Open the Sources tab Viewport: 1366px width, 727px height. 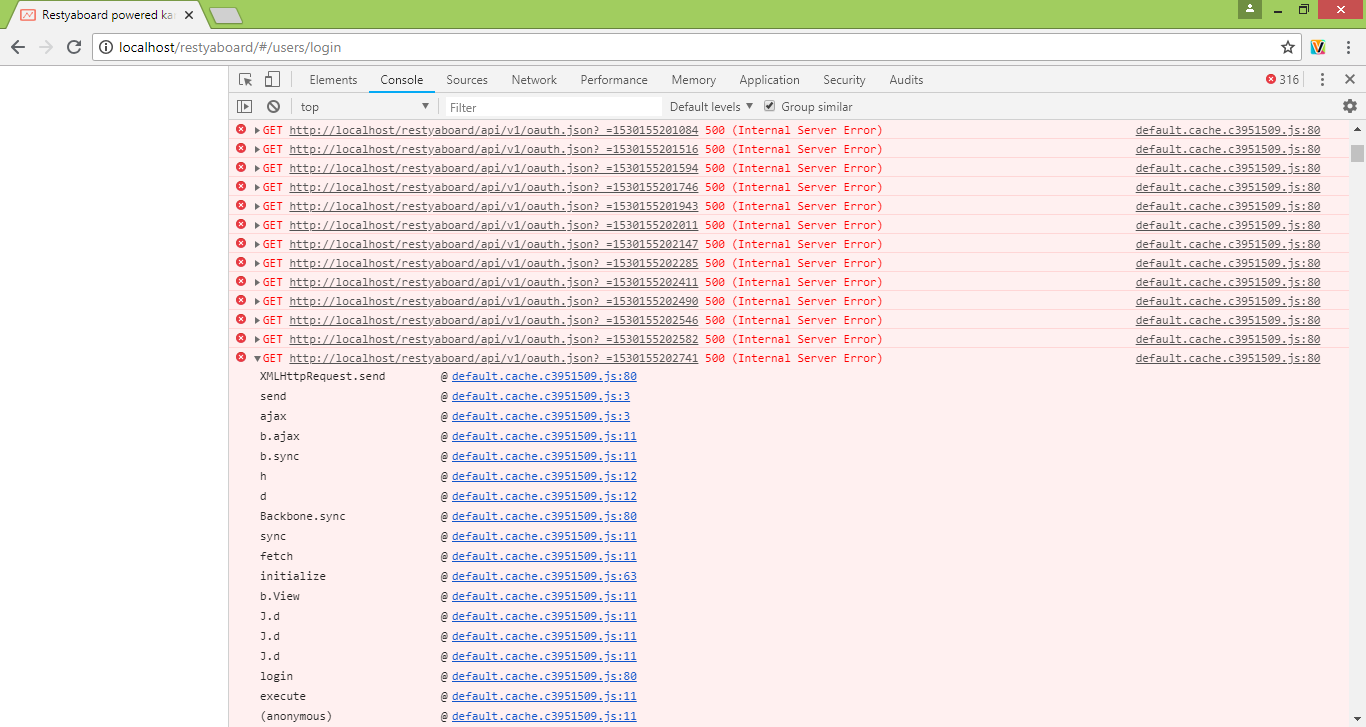click(466, 79)
